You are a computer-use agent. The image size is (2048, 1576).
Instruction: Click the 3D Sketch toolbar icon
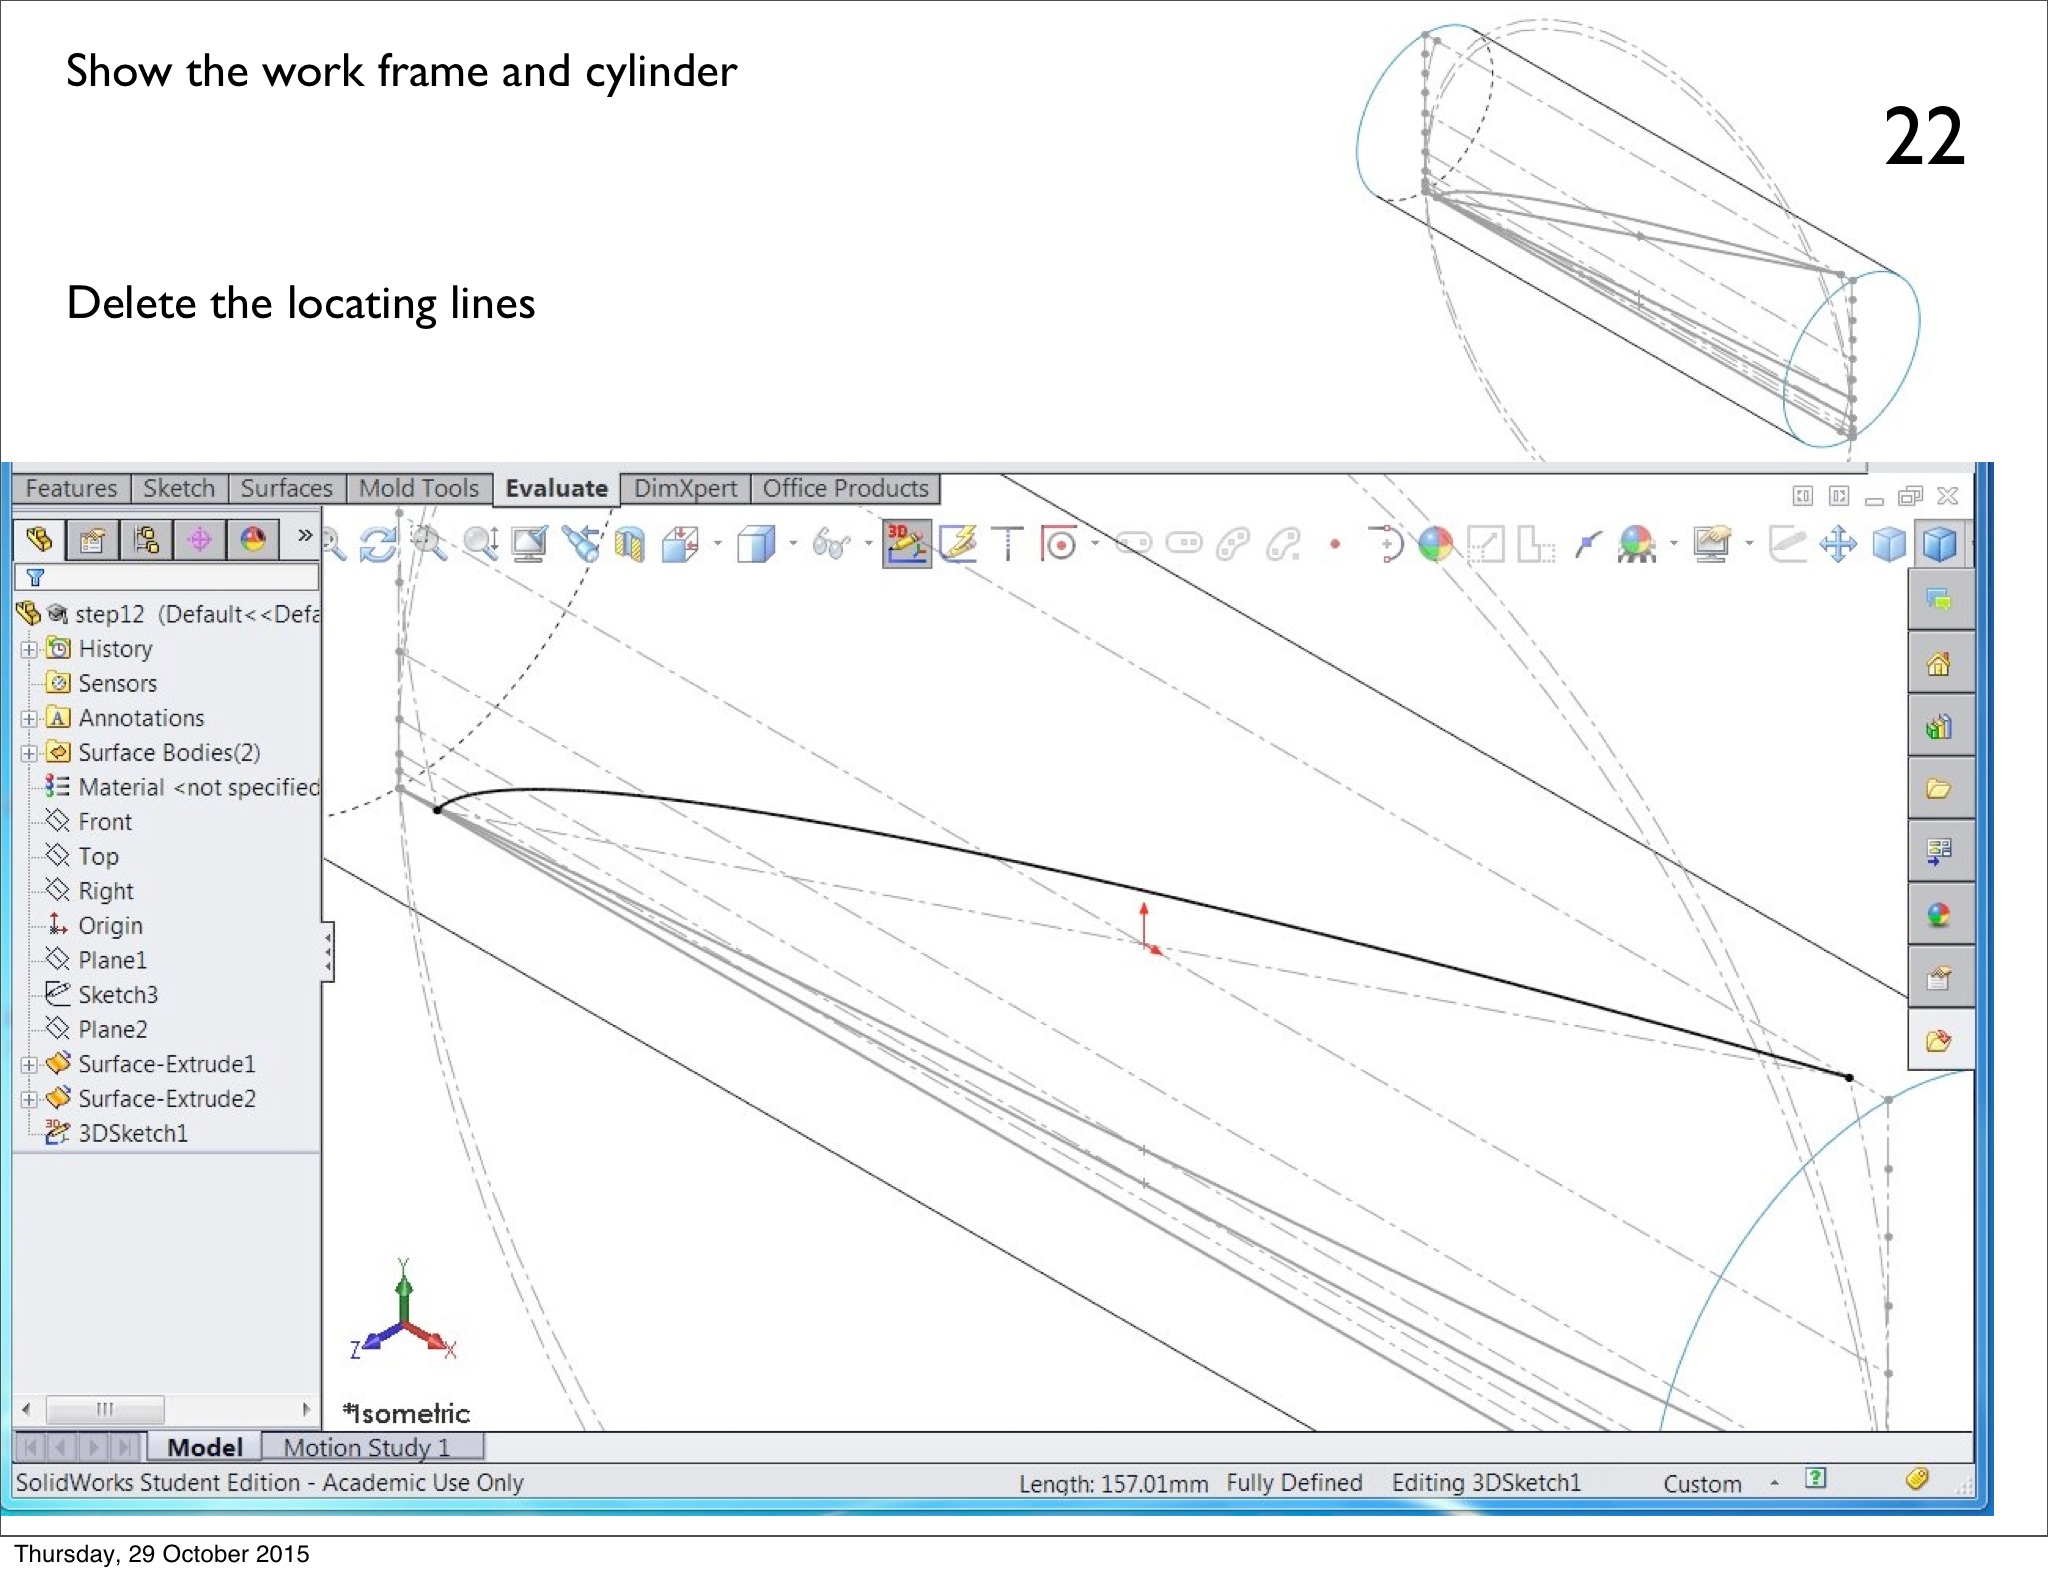click(906, 544)
